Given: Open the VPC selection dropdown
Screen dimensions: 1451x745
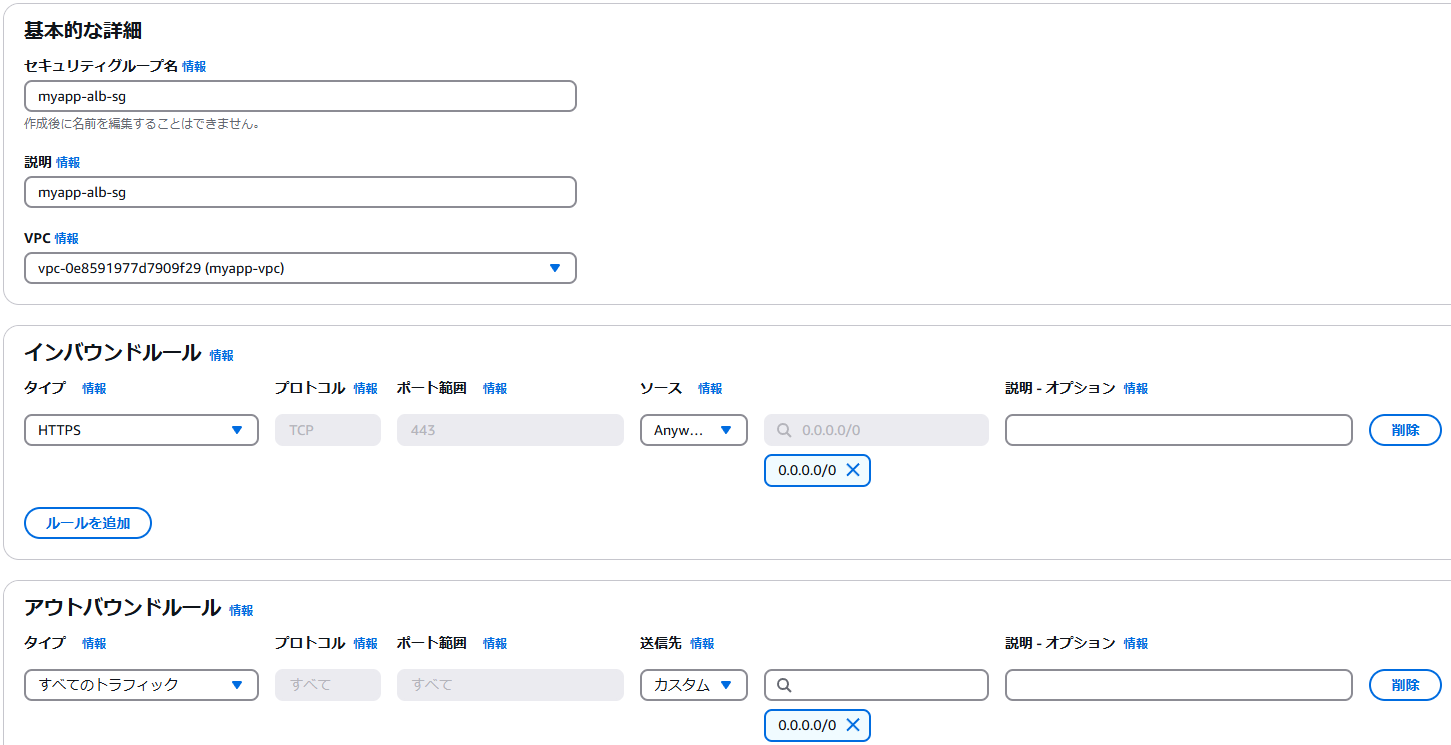Looking at the screenshot, I should [300, 268].
